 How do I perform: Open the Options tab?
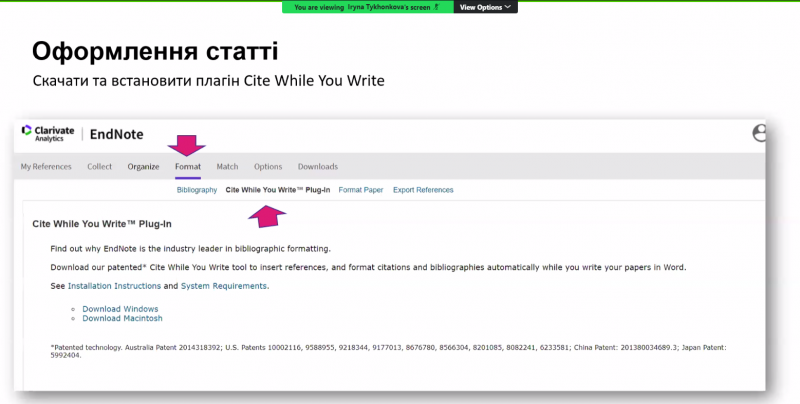tap(268, 166)
